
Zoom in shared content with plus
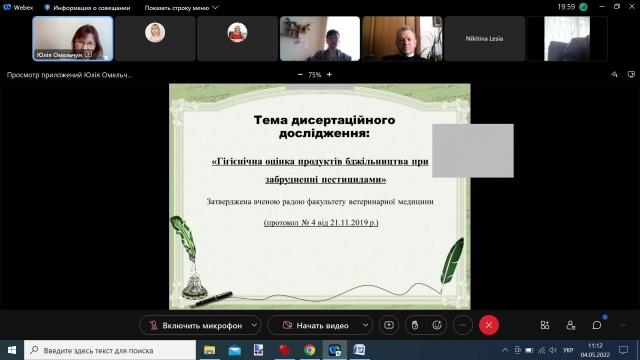(x=329, y=75)
